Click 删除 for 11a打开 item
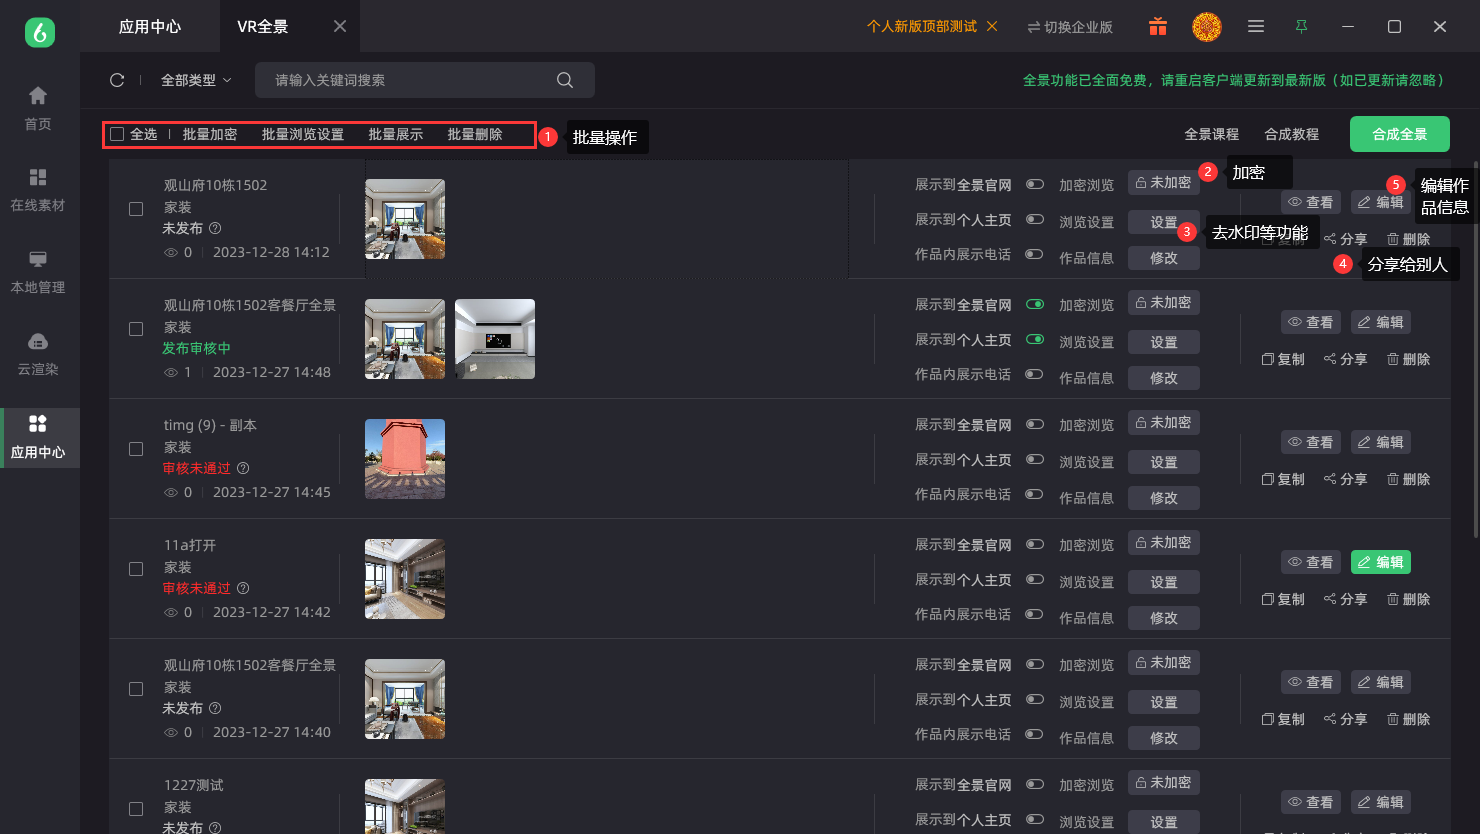The height and width of the screenshot is (834, 1480). pyautogui.click(x=1408, y=599)
